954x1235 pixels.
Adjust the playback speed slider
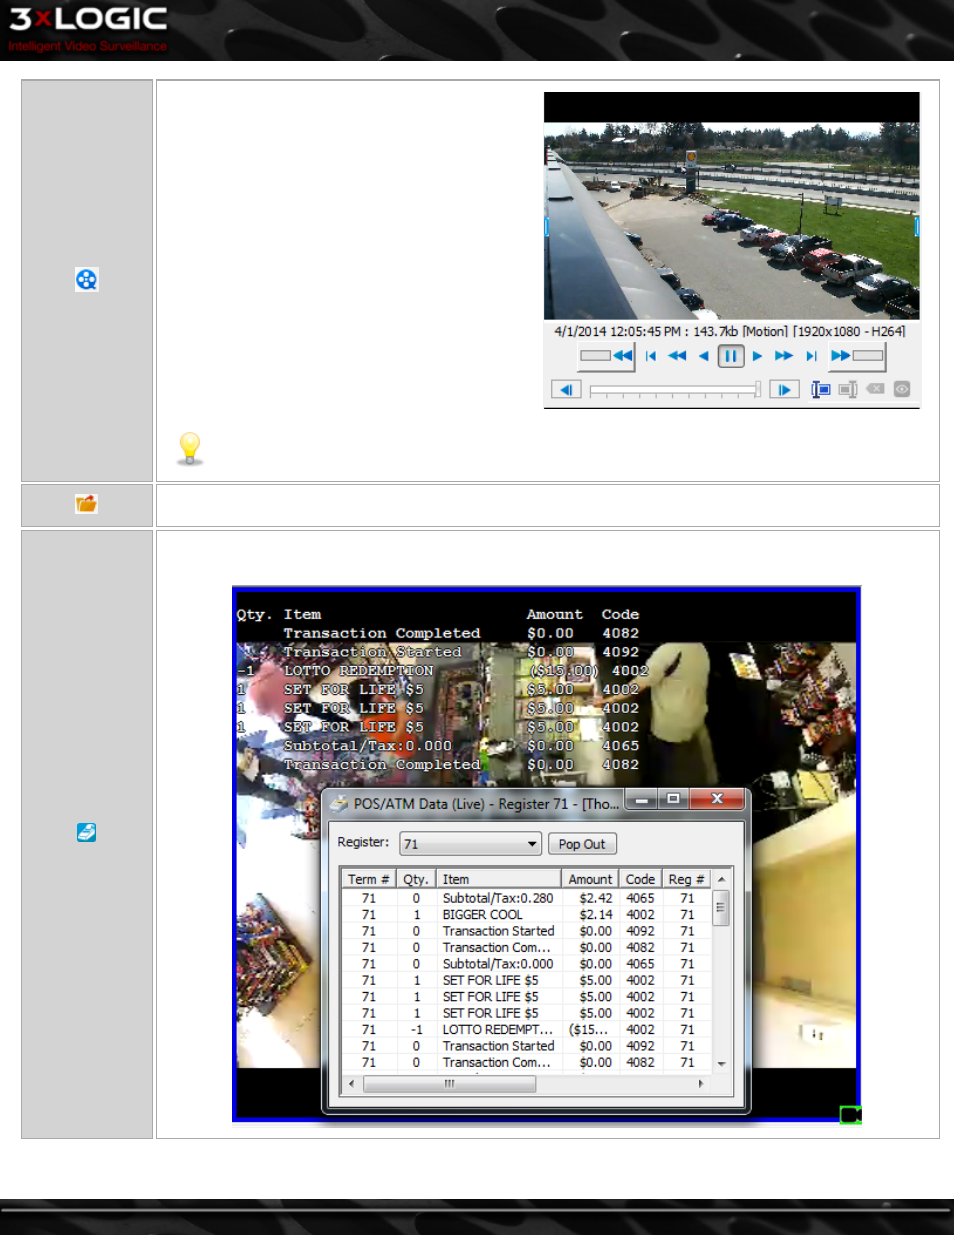(675, 390)
